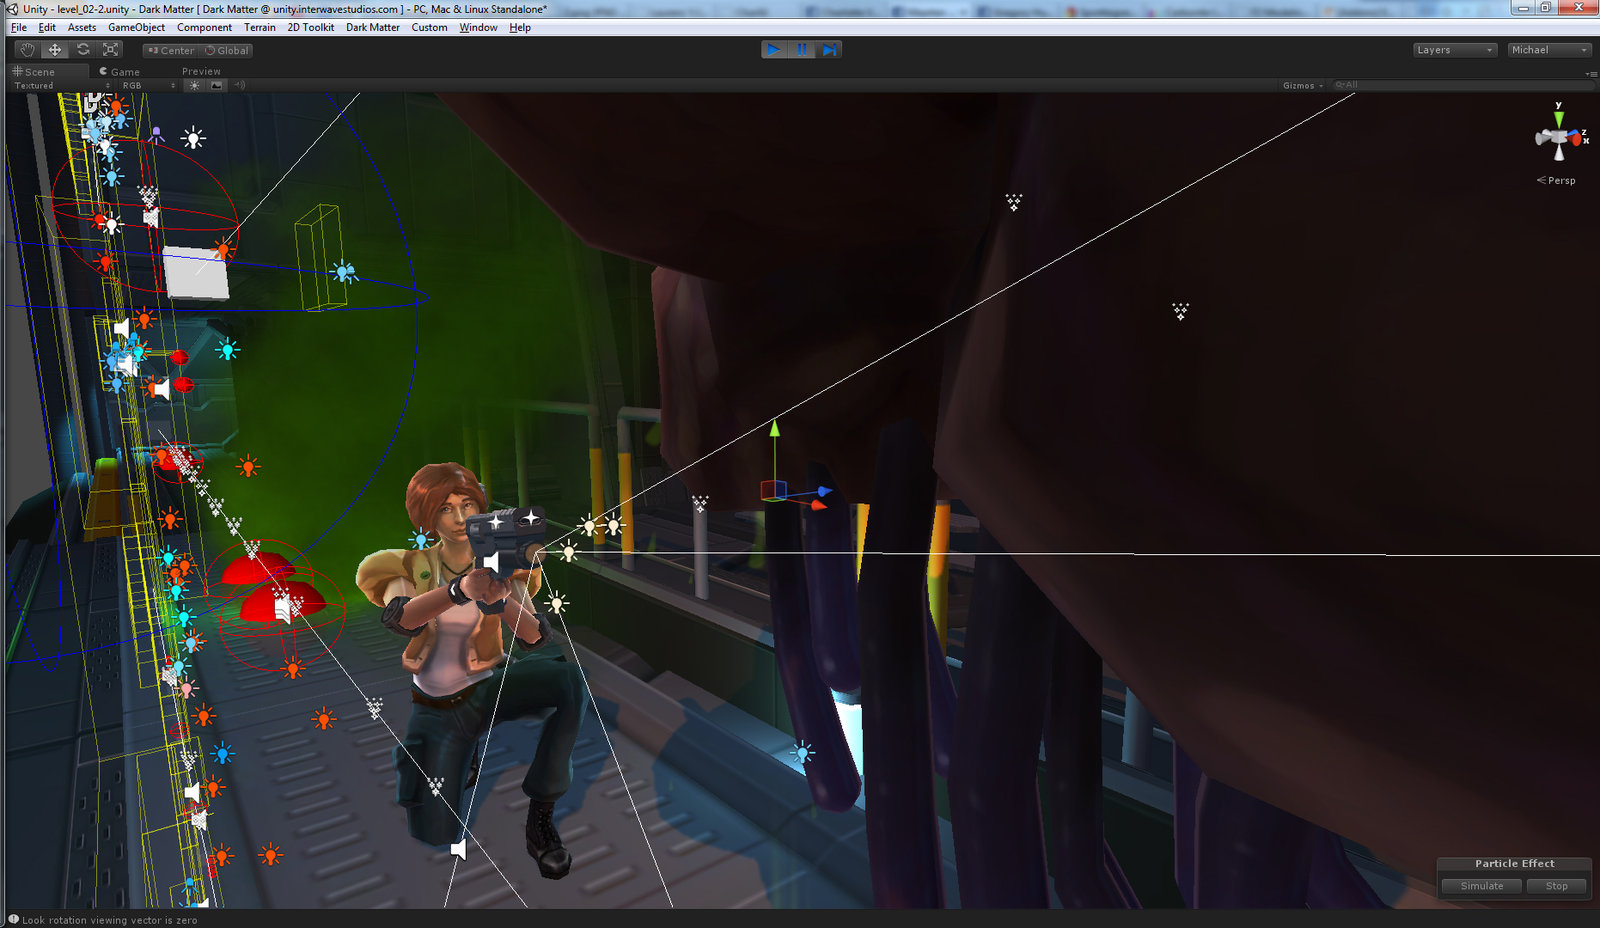Click Simulate in the Particle Effect panel
Viewport: 1600px width, 928px height.
1481,886
